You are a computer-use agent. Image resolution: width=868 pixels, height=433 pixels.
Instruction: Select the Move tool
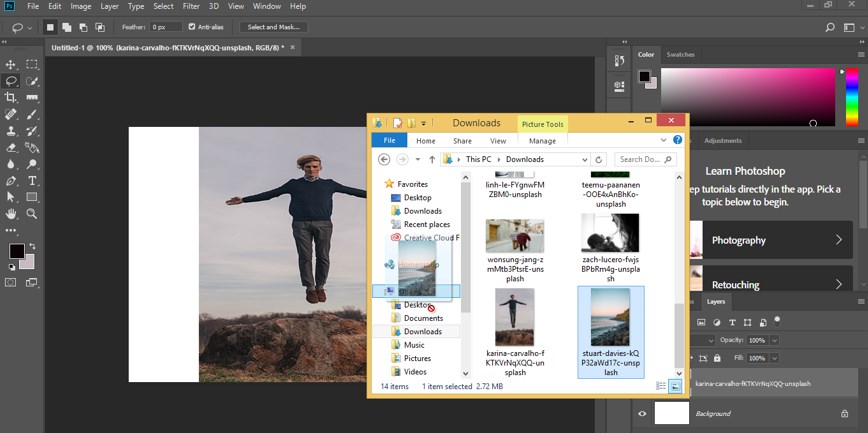pos(11,64)
